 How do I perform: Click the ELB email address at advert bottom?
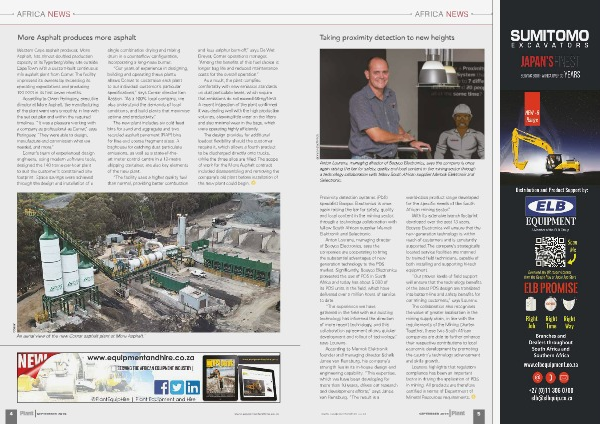(x=551, y=398)
